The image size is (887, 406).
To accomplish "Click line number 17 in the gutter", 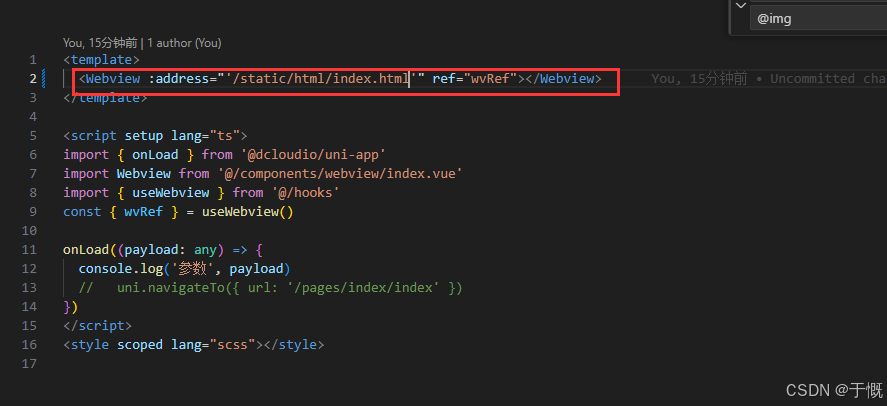I will tap(29, 364).
